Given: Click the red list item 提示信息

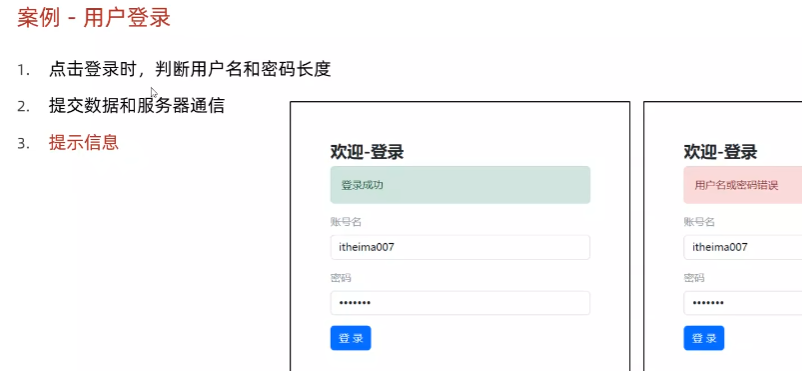Looking at the screenshot, I should (84, 142).
